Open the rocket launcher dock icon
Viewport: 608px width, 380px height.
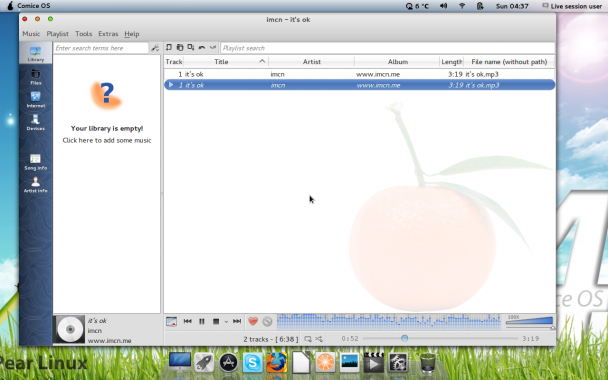click(204, 363)
